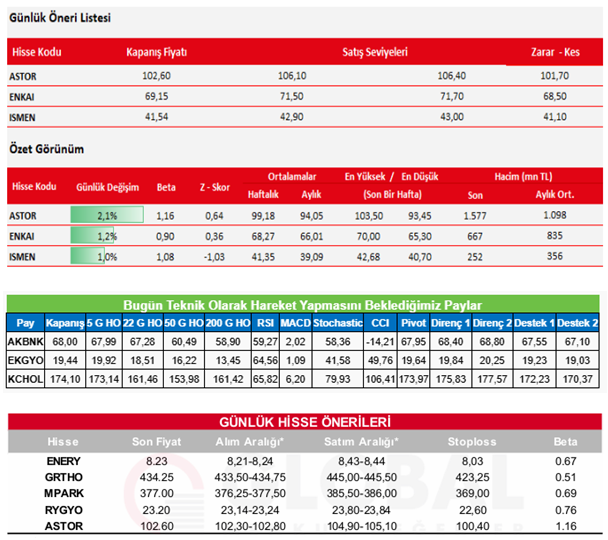Image resolution: width=608 pixels, height=540 pixels.
Task: Click the MPARK stock row label
Action: (x=64, y=493)
